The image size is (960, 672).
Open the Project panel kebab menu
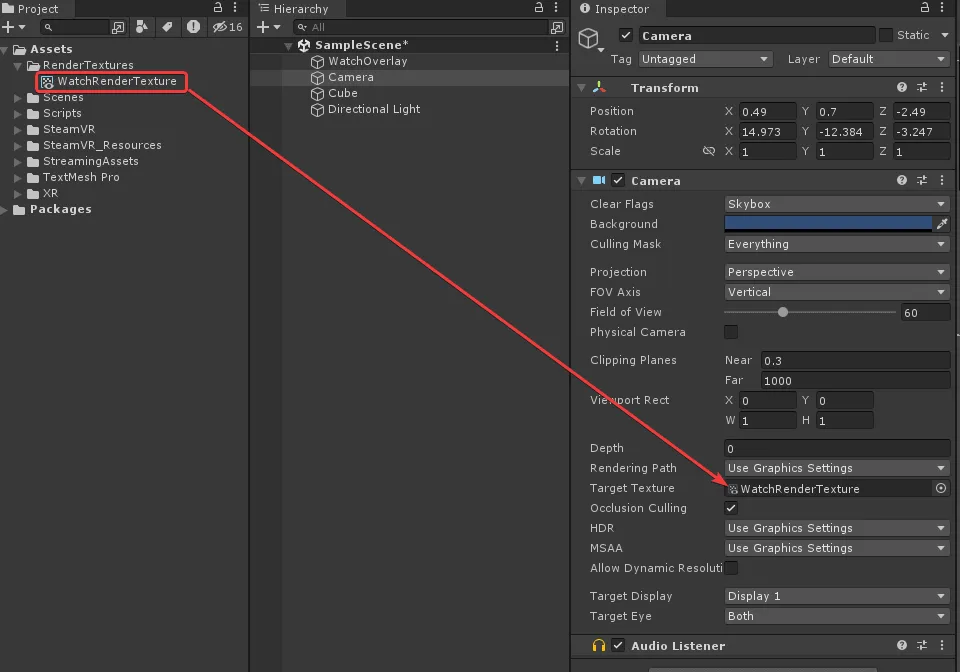(x=235, y=8)
